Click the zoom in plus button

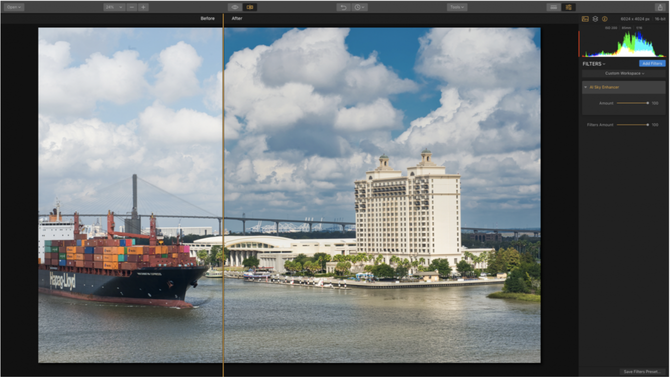tap(144, 7)
